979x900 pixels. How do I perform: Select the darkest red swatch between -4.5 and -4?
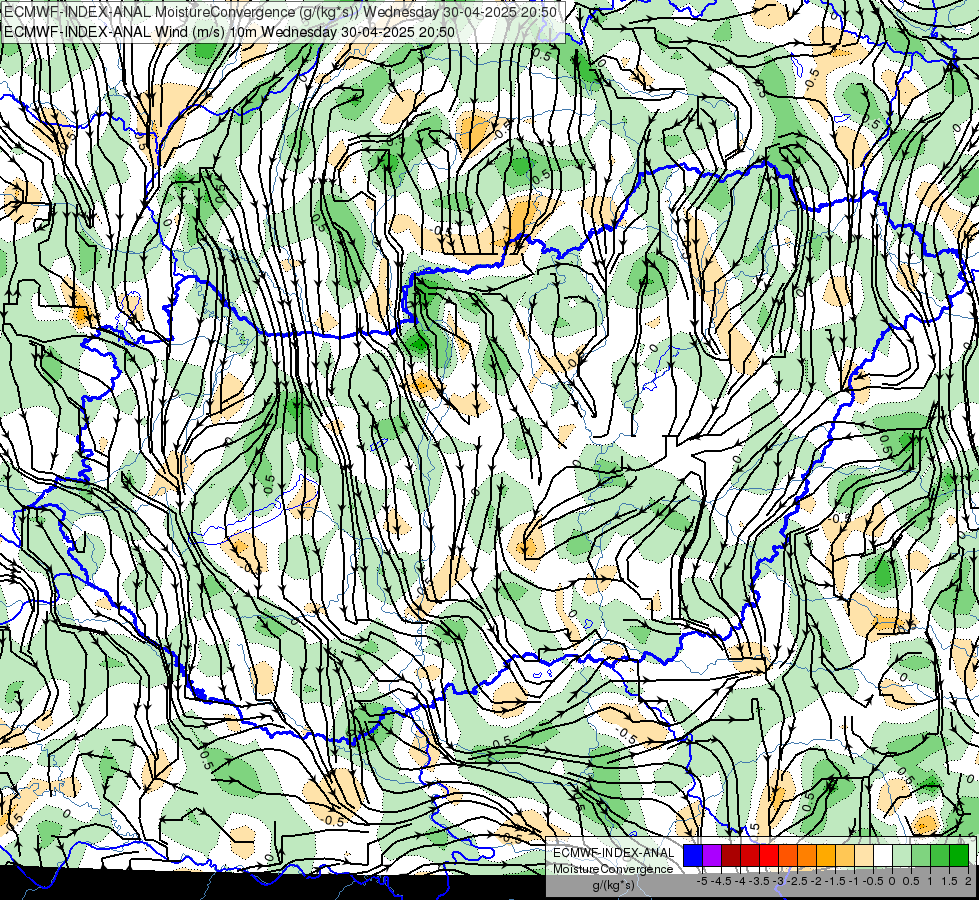pyautogui.click(x=731, y=856)
